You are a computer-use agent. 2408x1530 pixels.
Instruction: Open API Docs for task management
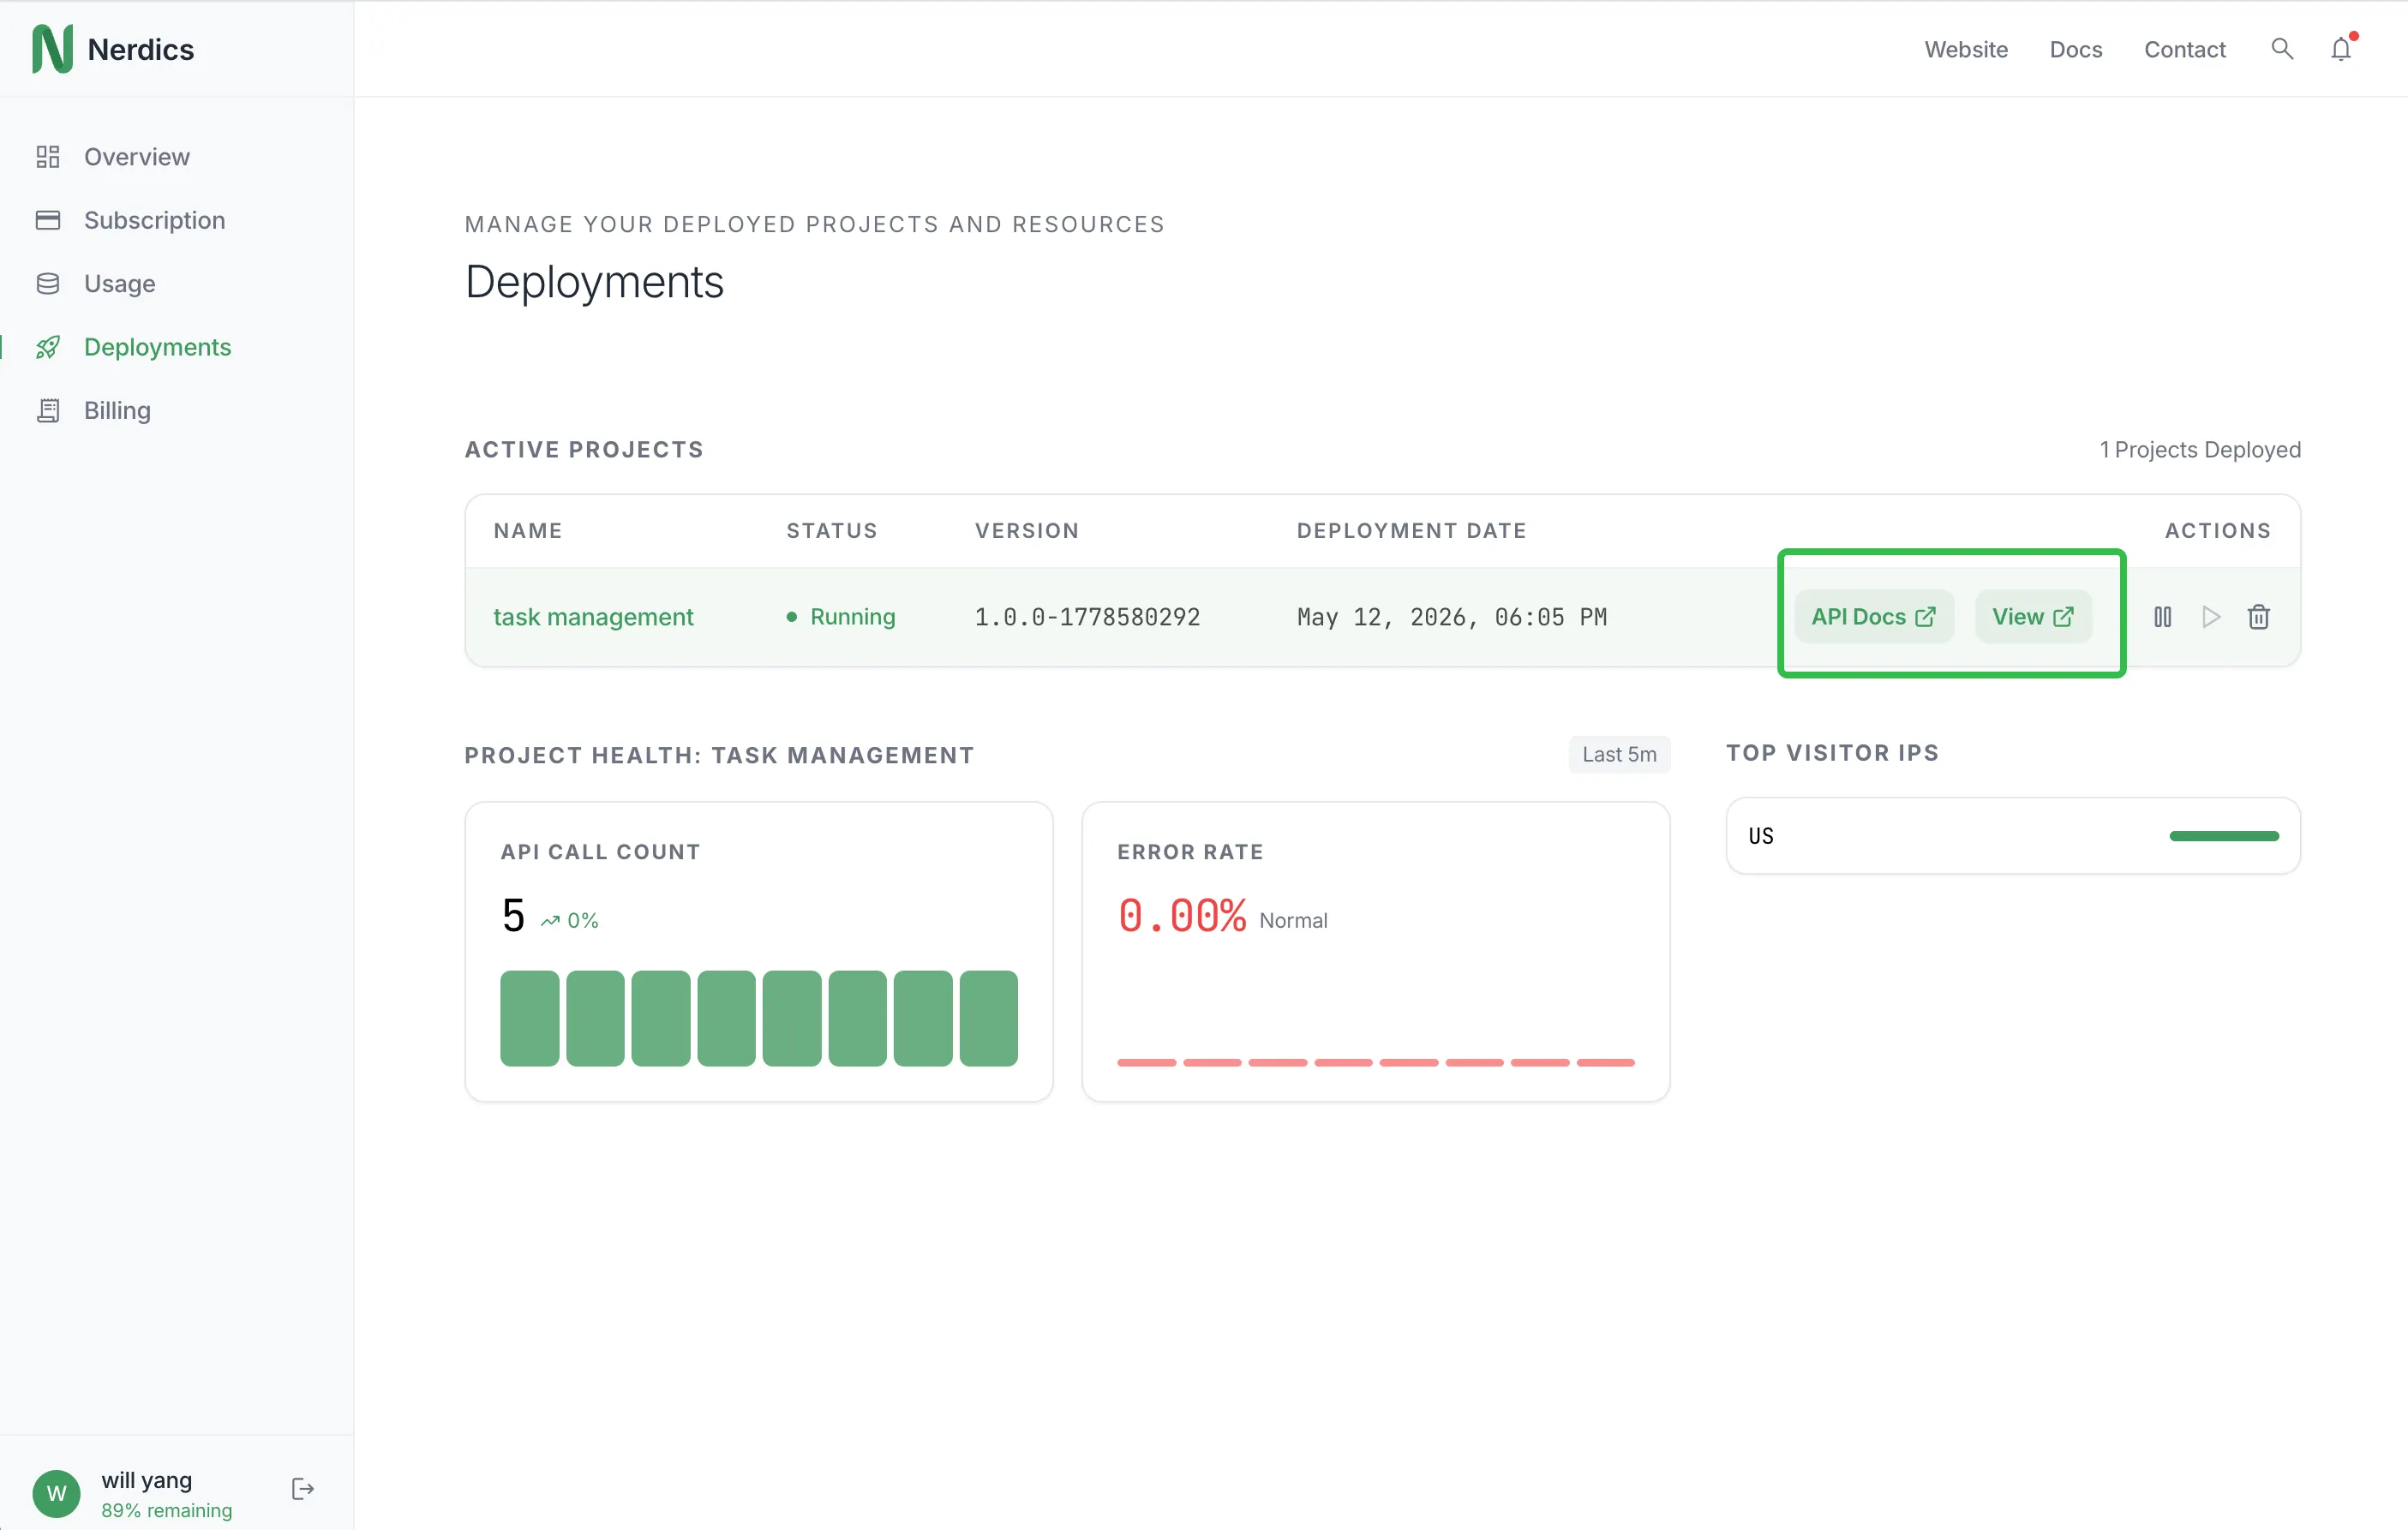click(x=1874, y=617)
